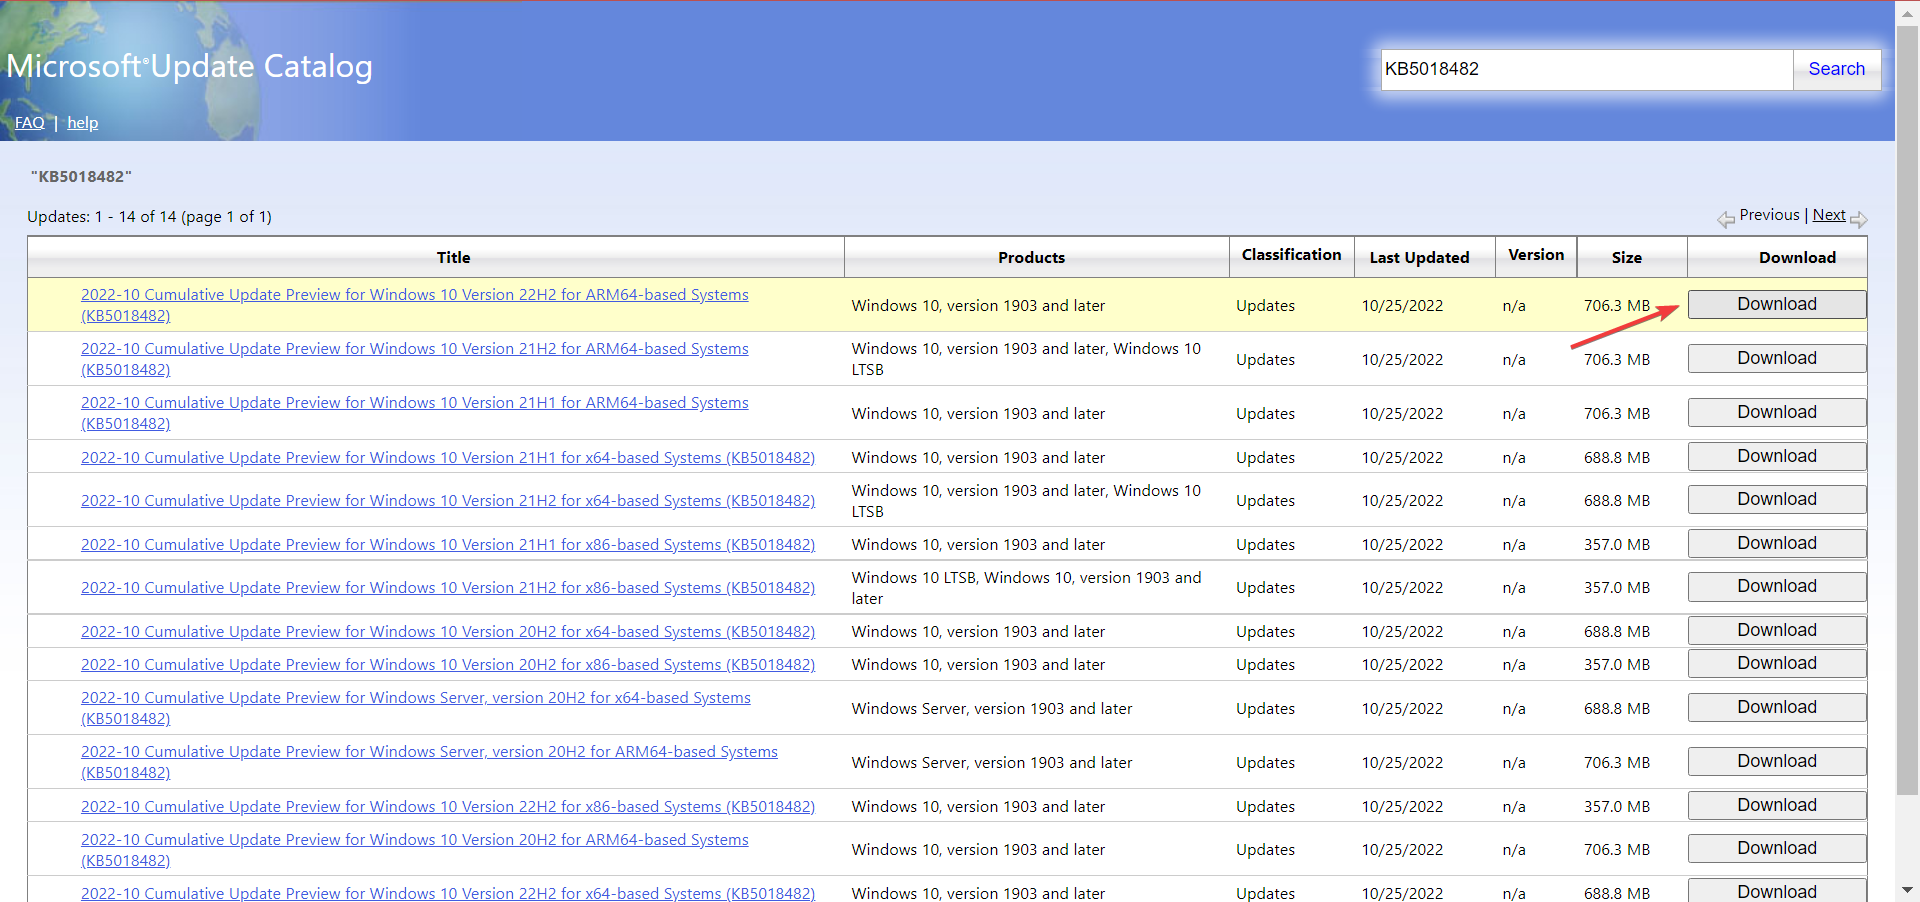
Task: Open the FAQ link
Action: pyautogui.click(x=29, y=123)
